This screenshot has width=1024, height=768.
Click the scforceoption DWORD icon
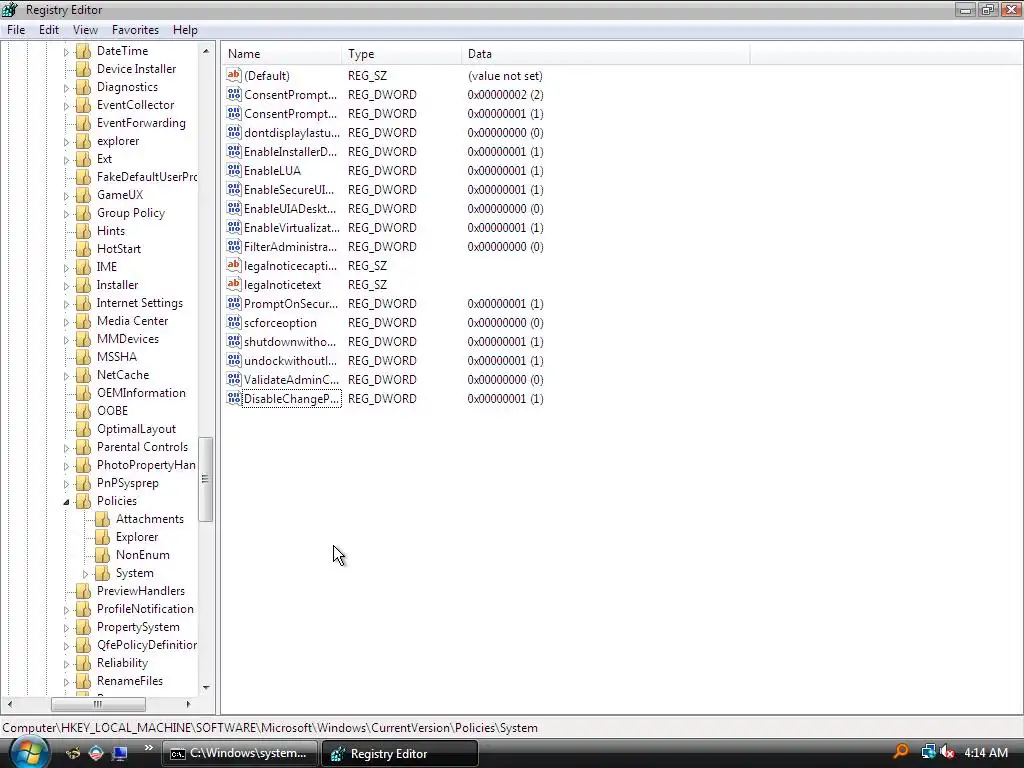pos(234,323)
